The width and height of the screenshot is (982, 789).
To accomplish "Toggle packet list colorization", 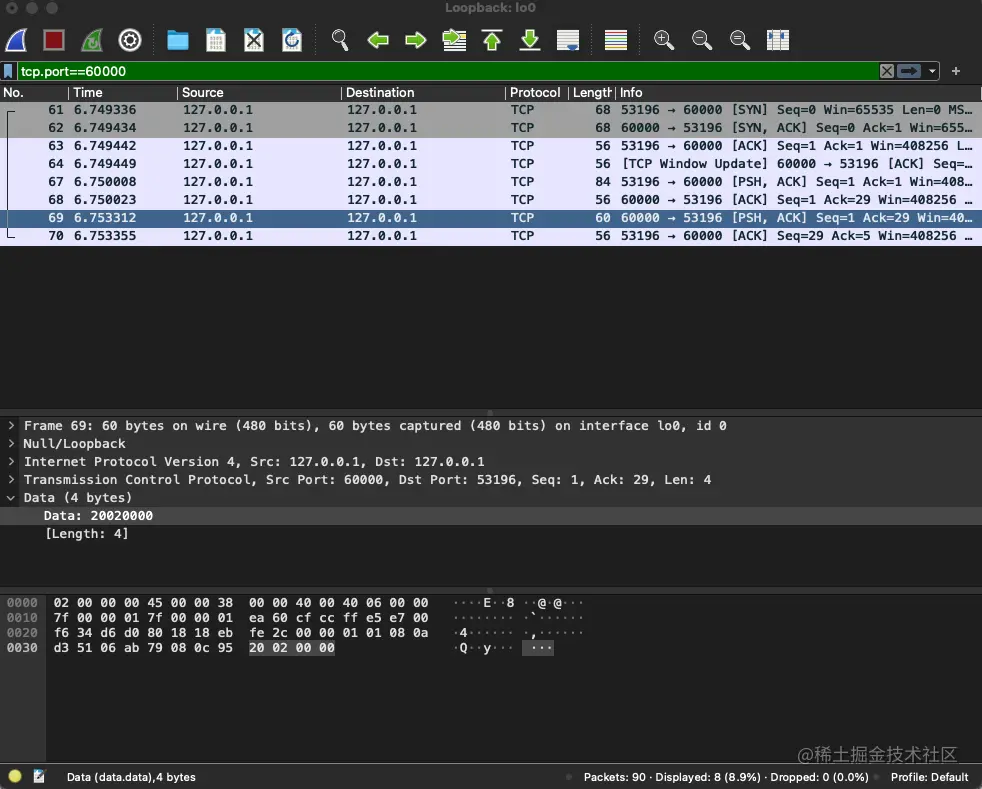I will click(616, 40).
